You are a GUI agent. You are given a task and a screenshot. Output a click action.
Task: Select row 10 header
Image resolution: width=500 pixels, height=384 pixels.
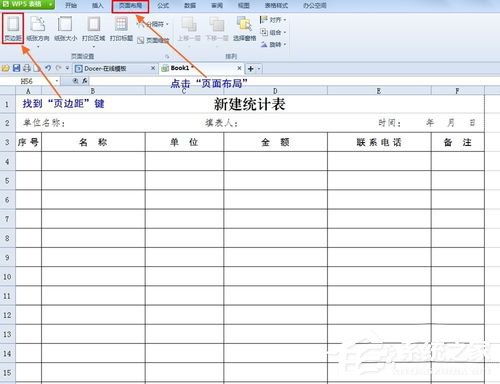[x=7, y=277]
